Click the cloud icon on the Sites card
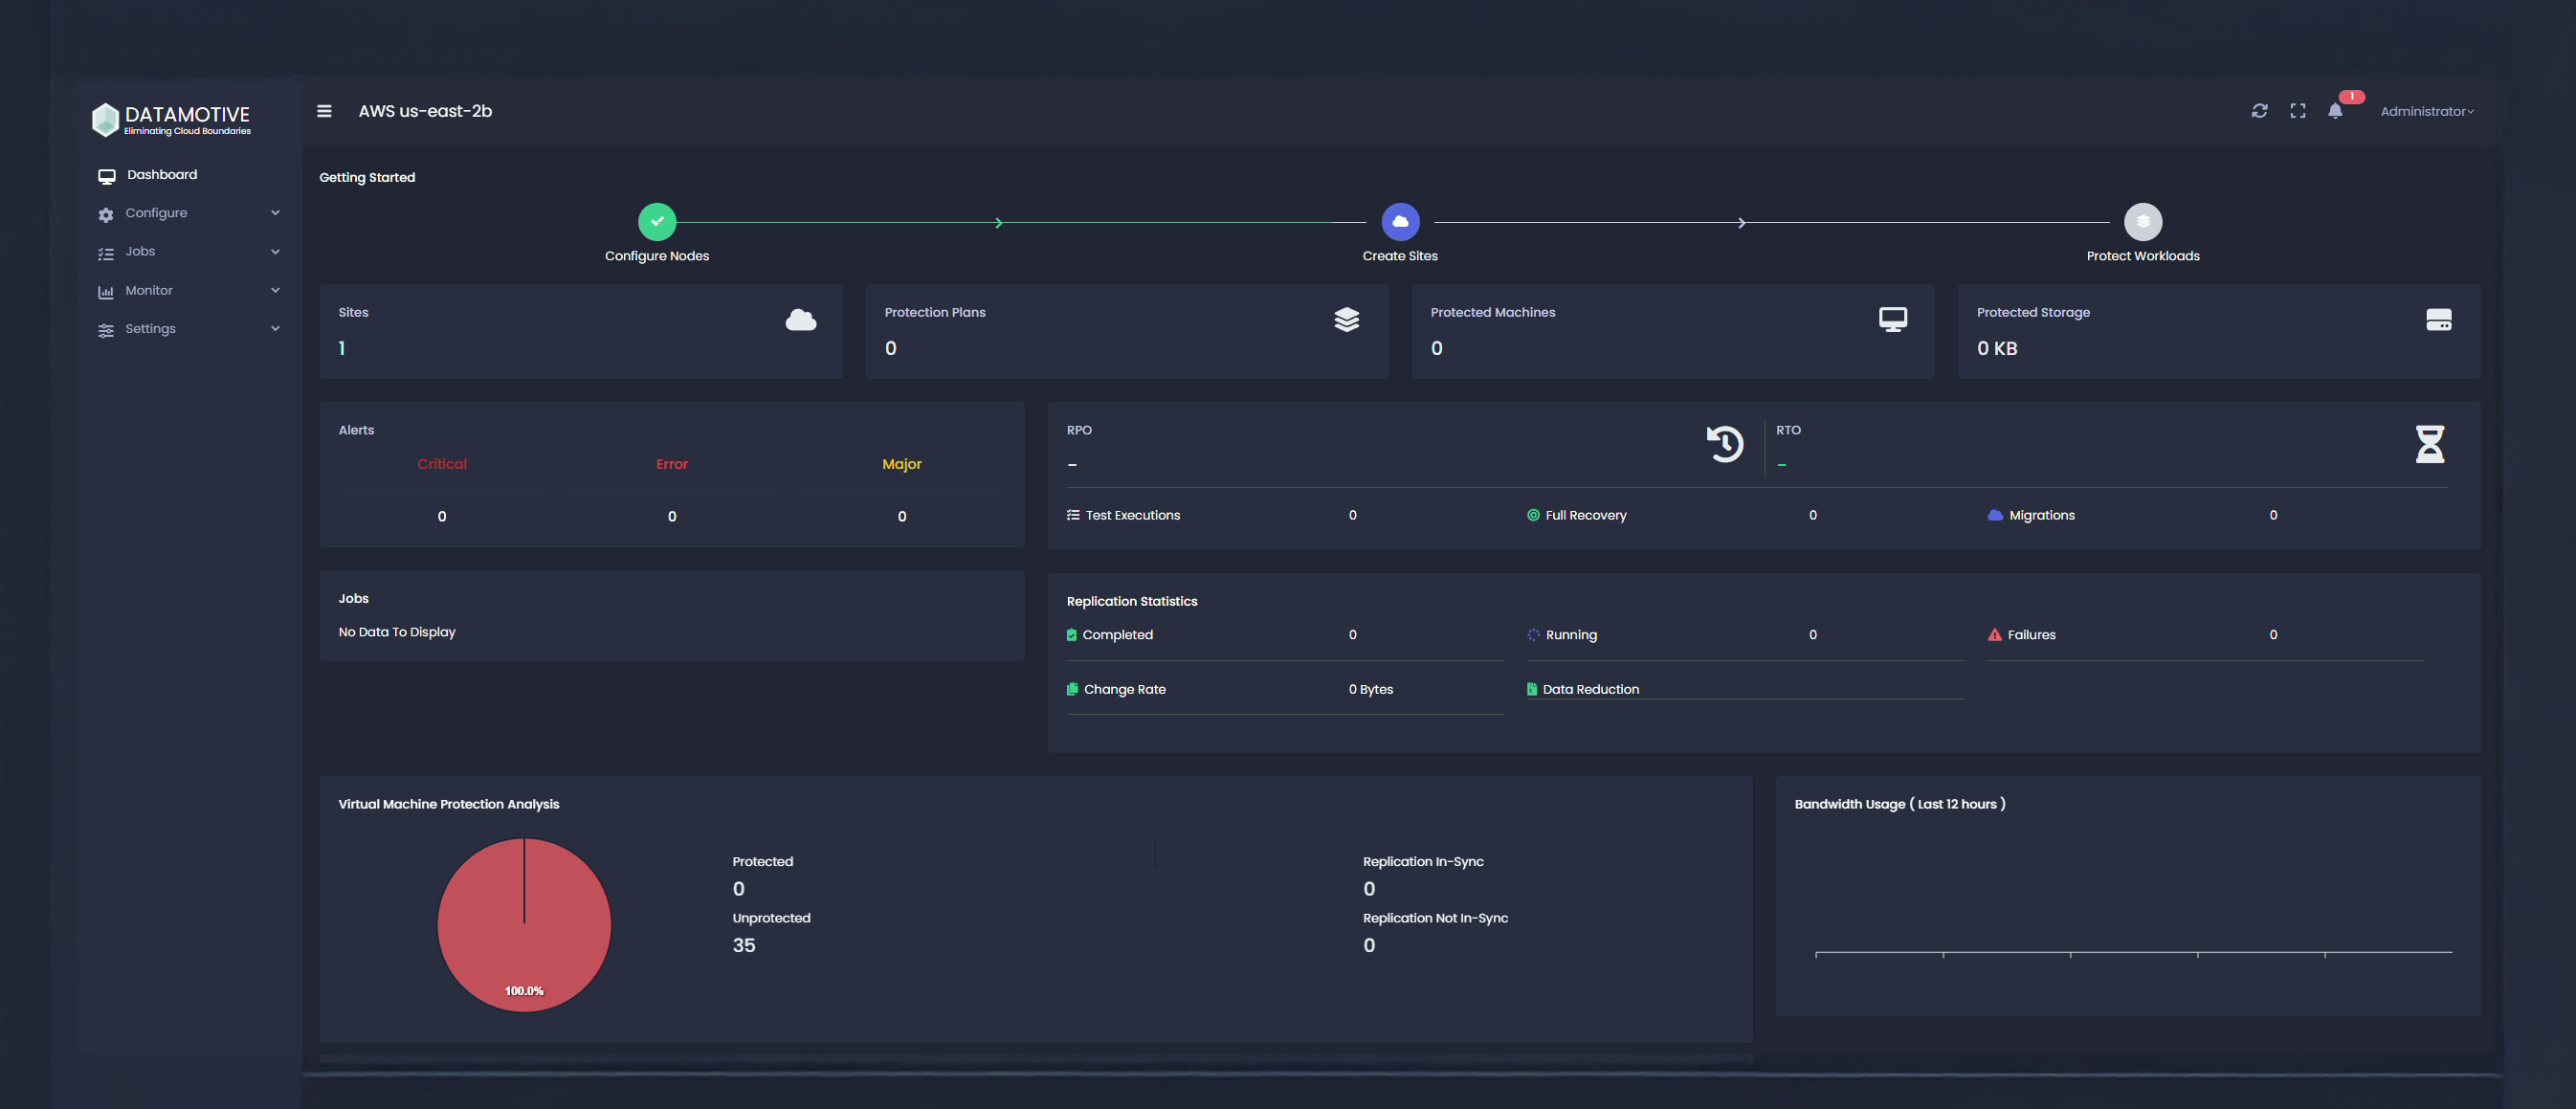 click(x=801, y=319)
